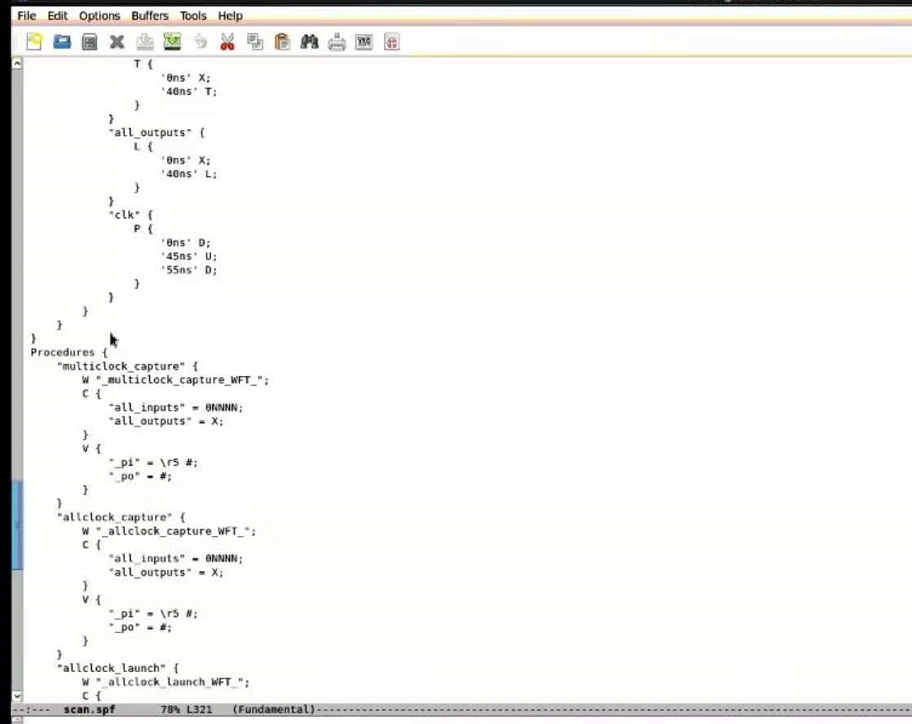Viewport: 912px width, 724px height.
Task: Click the scrollbar up arrow
Action: tap(17, 63)
